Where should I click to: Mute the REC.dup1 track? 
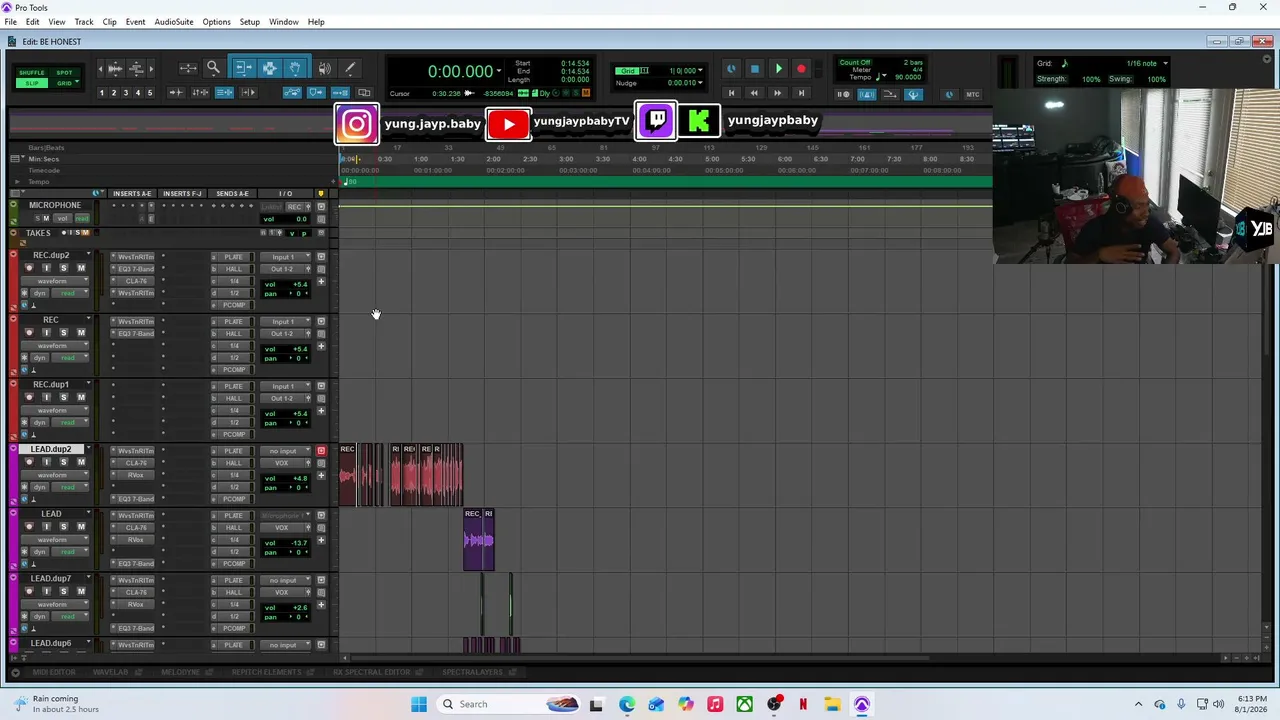pyautogui.click(x=81, y=397)
